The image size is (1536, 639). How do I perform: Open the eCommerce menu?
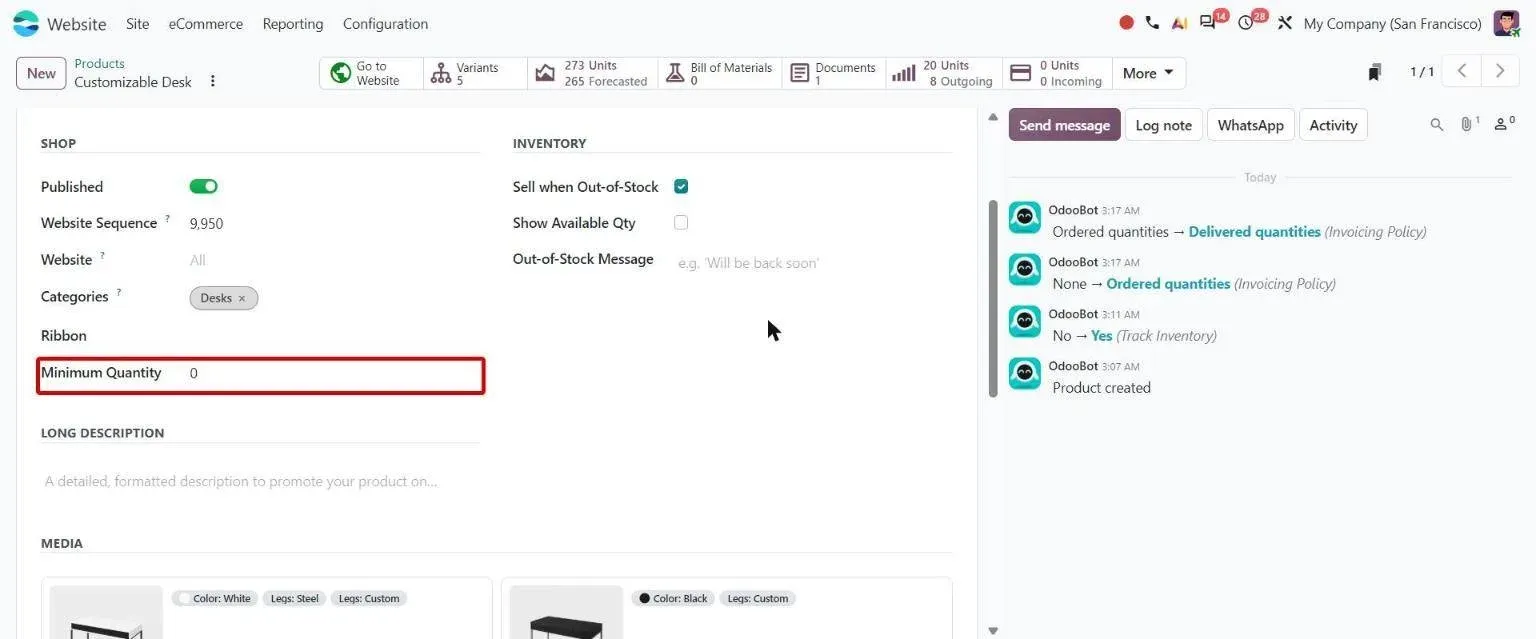pos(205,23)
